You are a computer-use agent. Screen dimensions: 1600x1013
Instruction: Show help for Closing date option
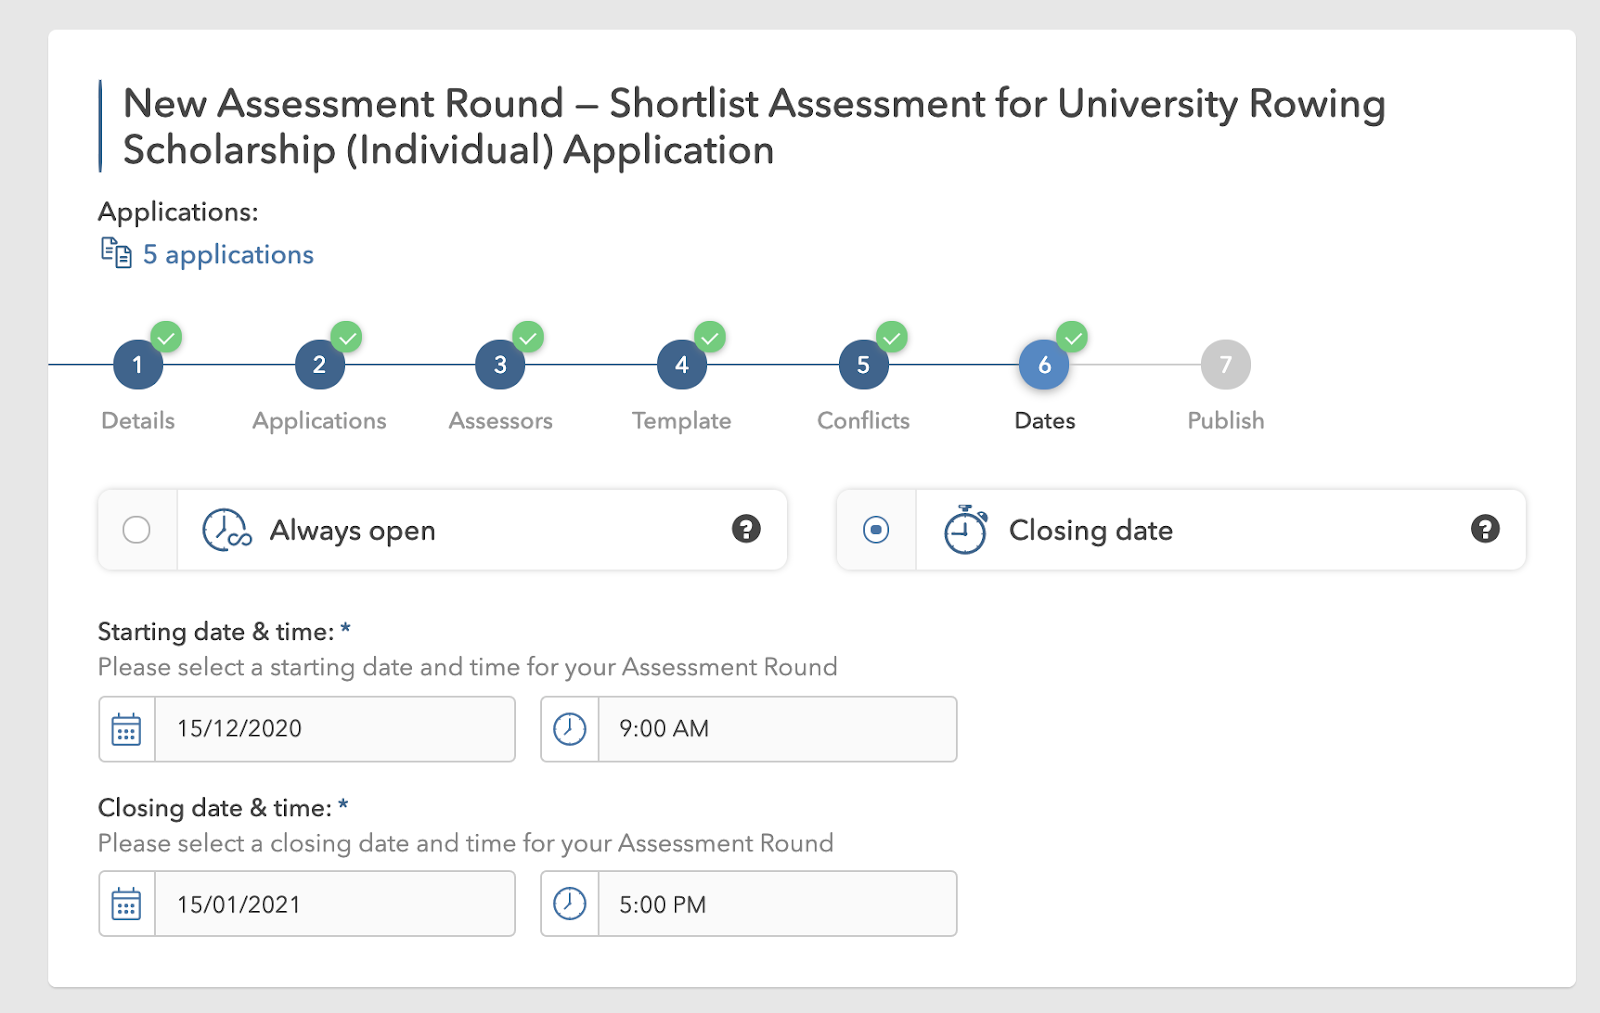[x=1485, y=529]
